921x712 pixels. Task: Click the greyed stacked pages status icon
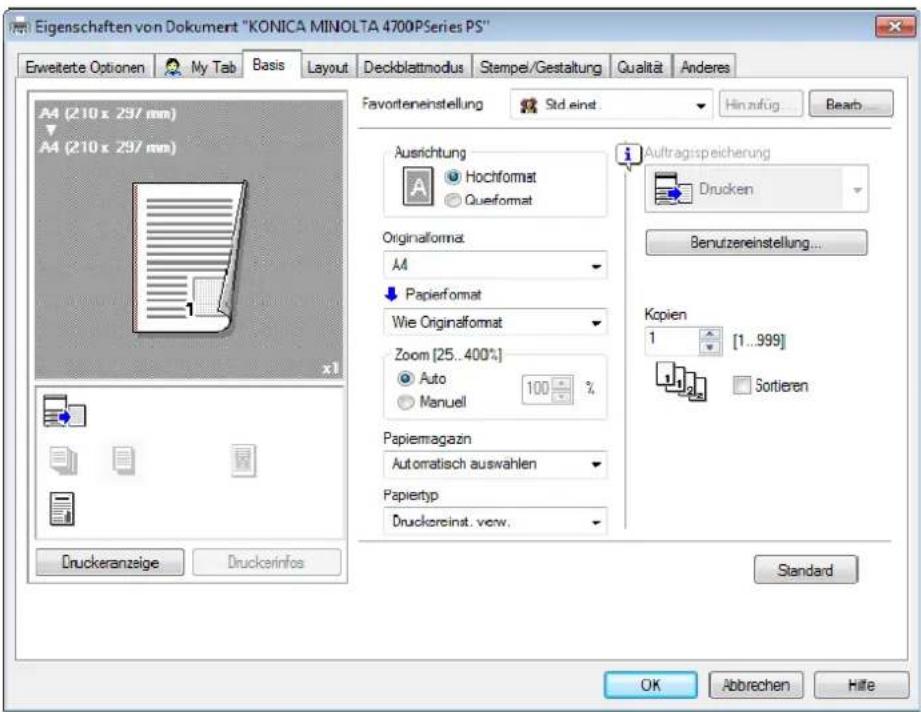(63, 461)
